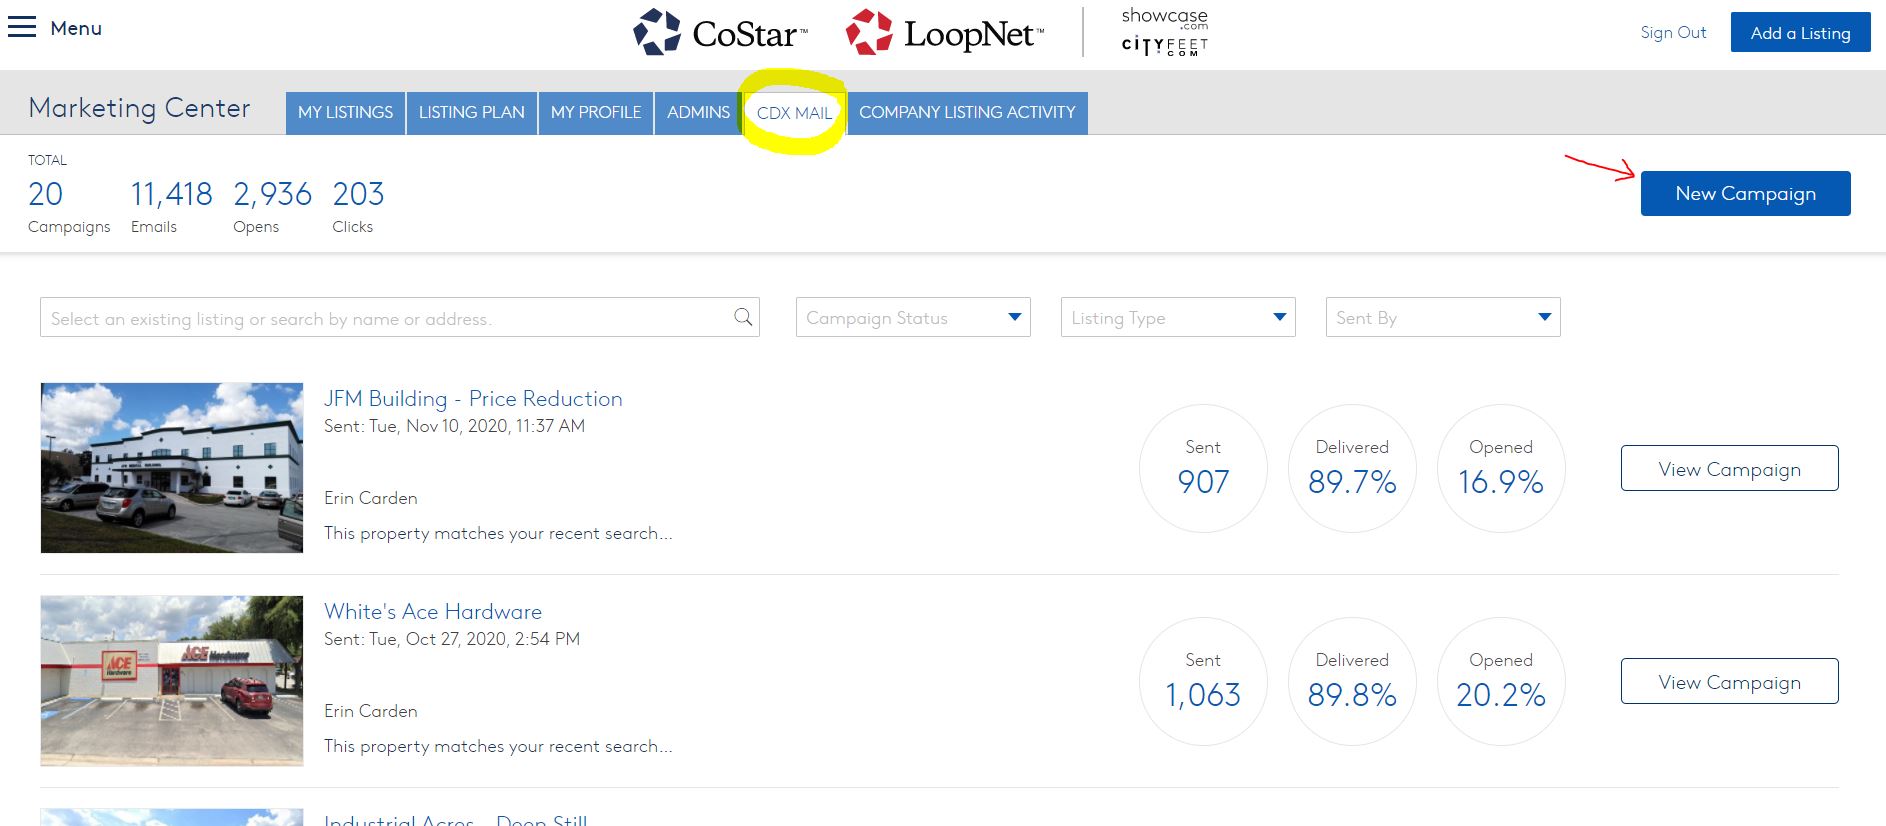Image resolution: width=1886 pixels, height=826 pixels.
Task: Go to Company Listing Activity tab
Action: click(967, 112)
